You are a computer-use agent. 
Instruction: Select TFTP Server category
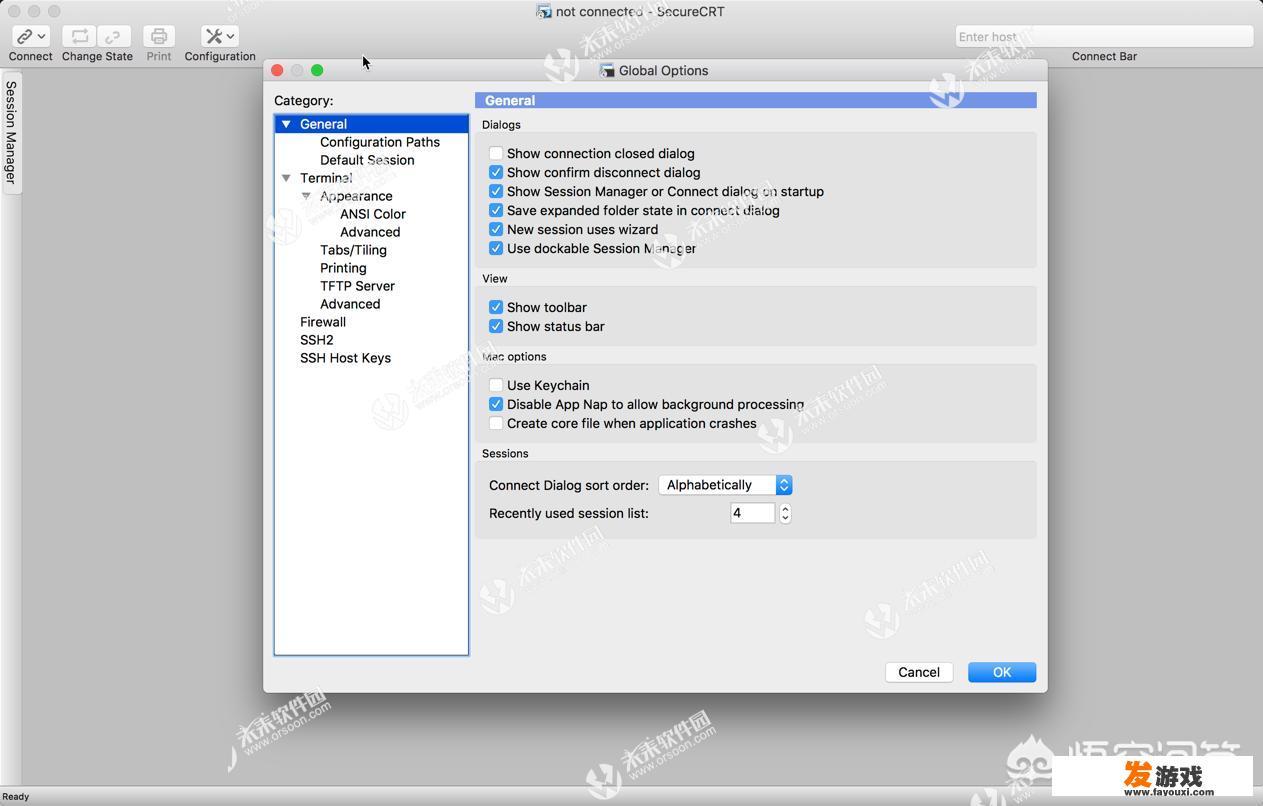[x=357, y=286]
